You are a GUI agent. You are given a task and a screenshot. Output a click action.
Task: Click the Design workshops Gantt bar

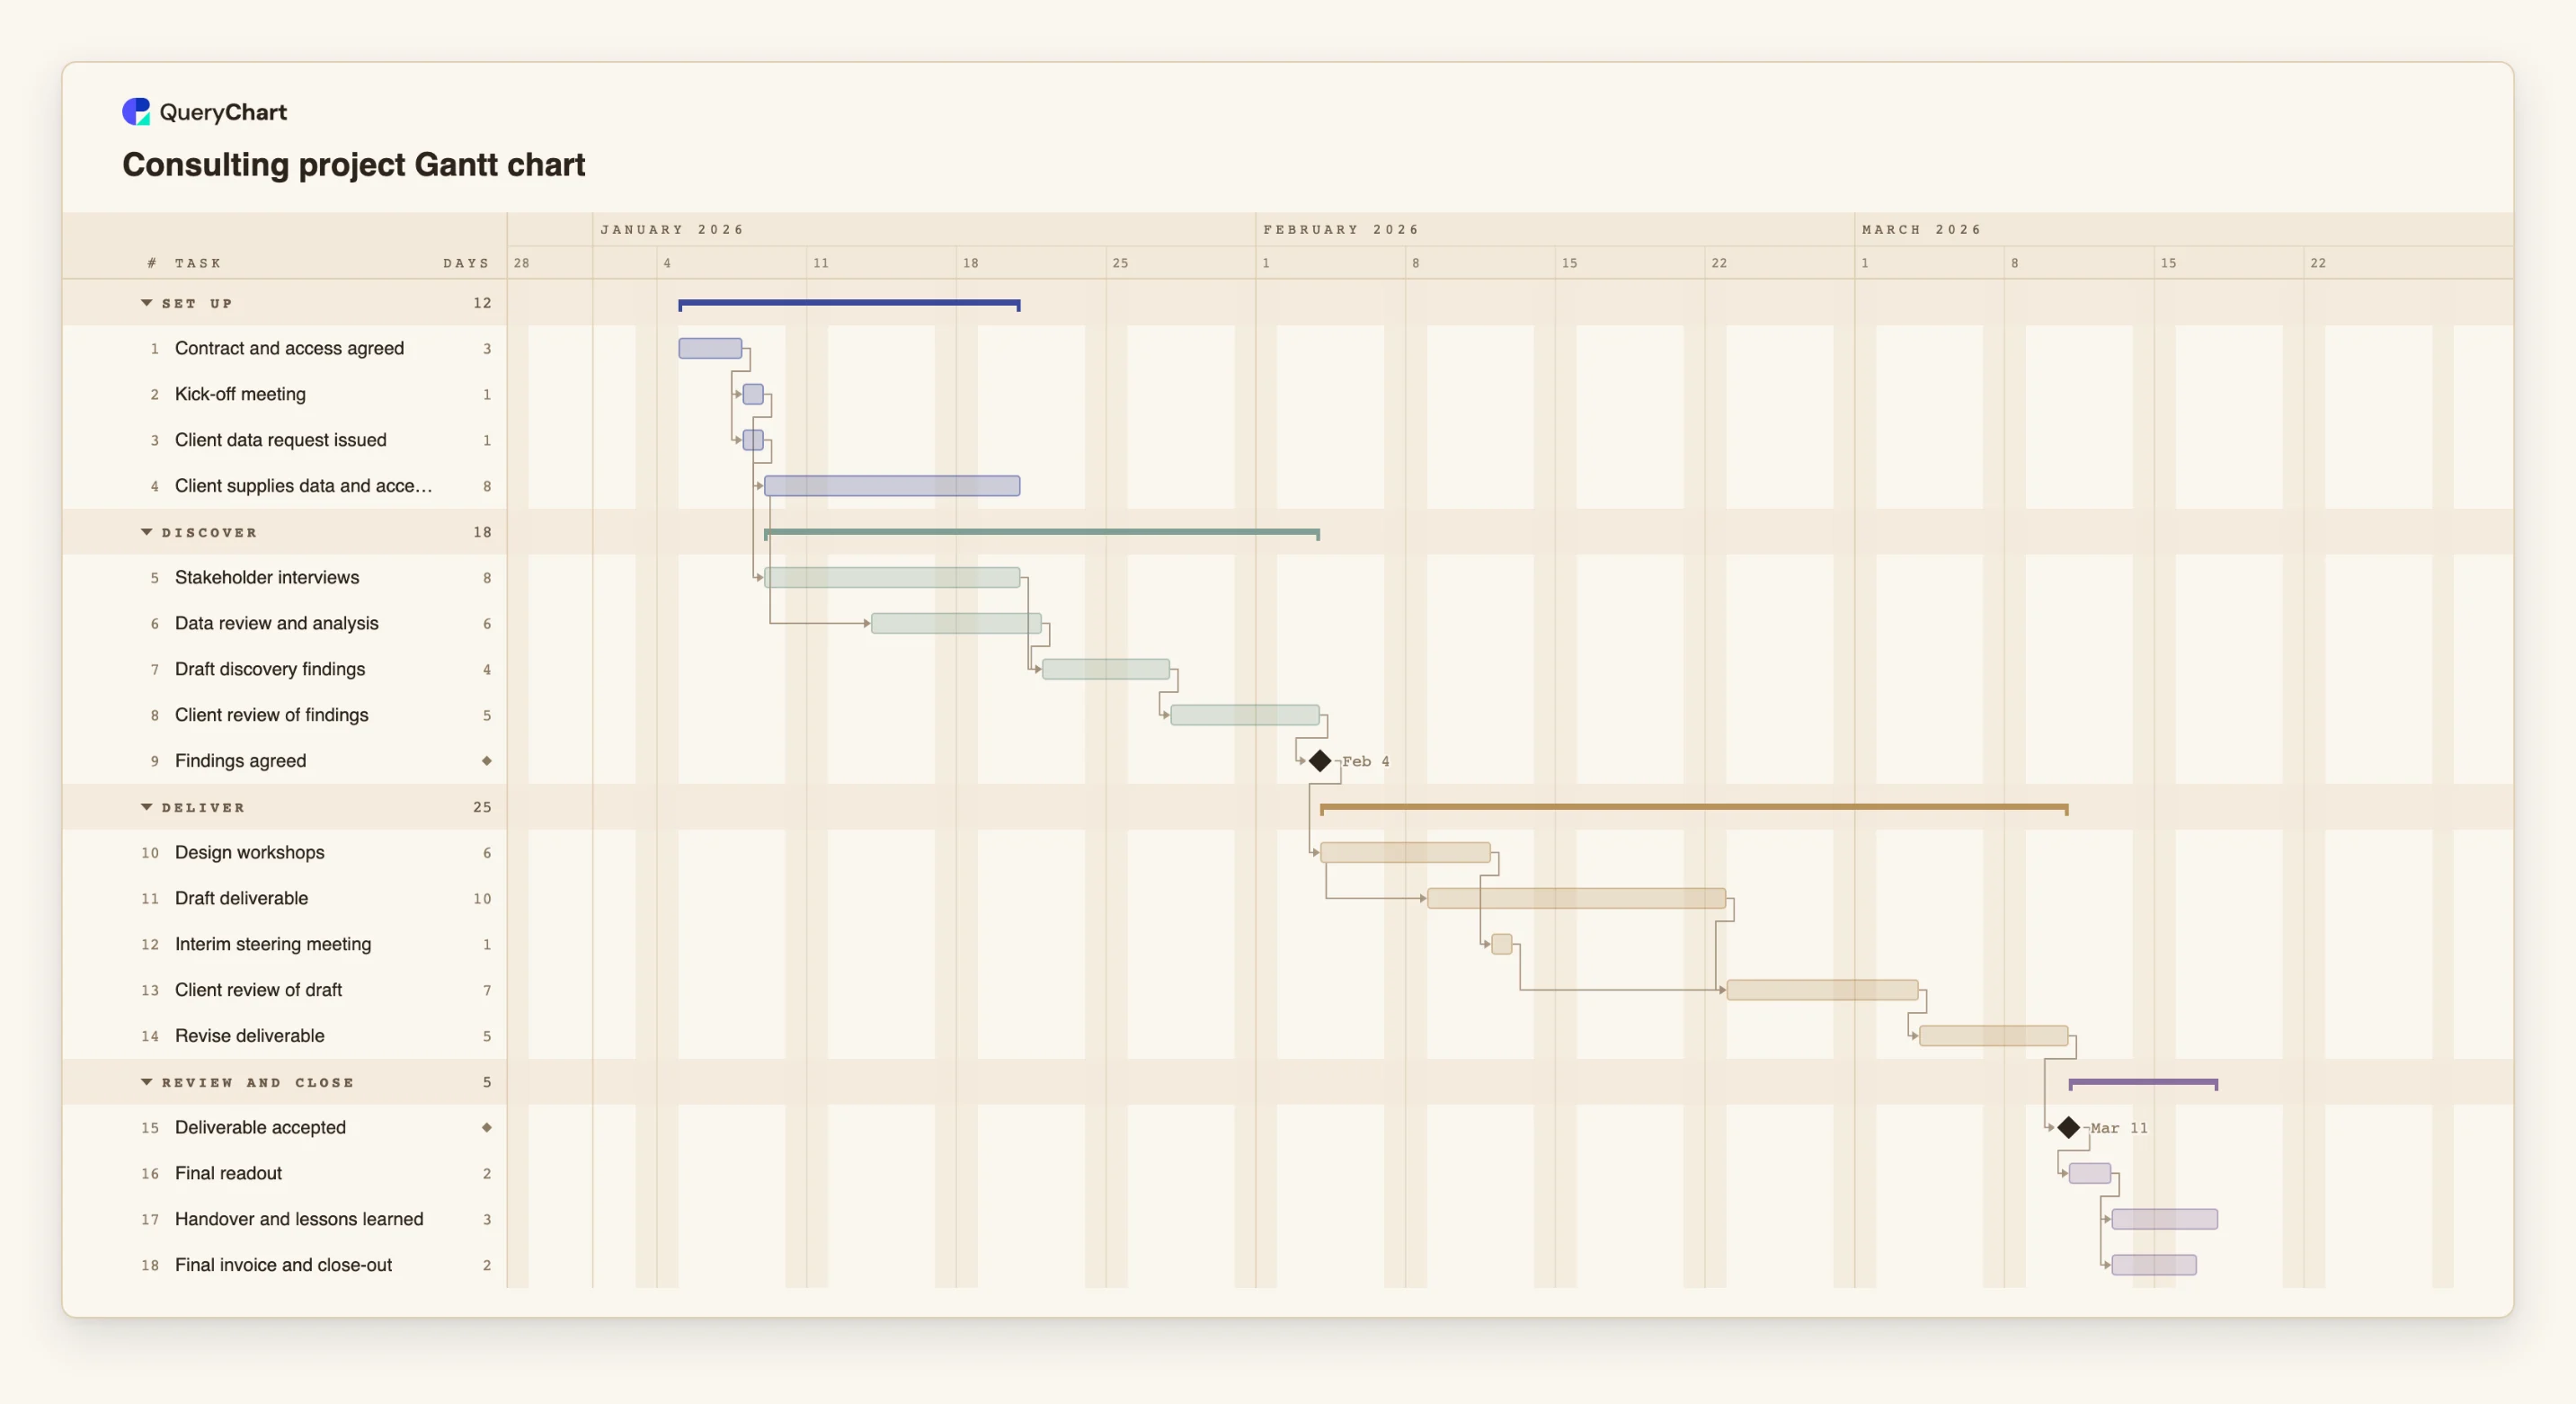[x=1405, y=852]
